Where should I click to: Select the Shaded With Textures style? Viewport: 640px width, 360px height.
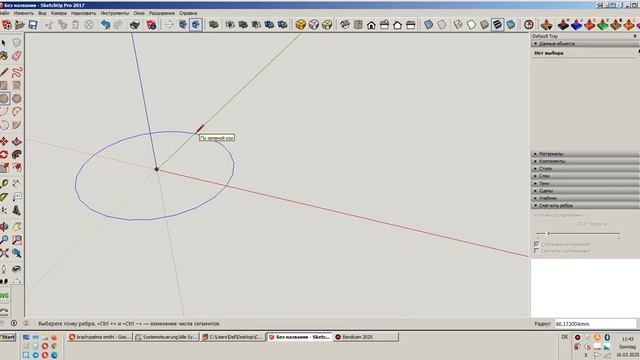[x=498, y=25]
